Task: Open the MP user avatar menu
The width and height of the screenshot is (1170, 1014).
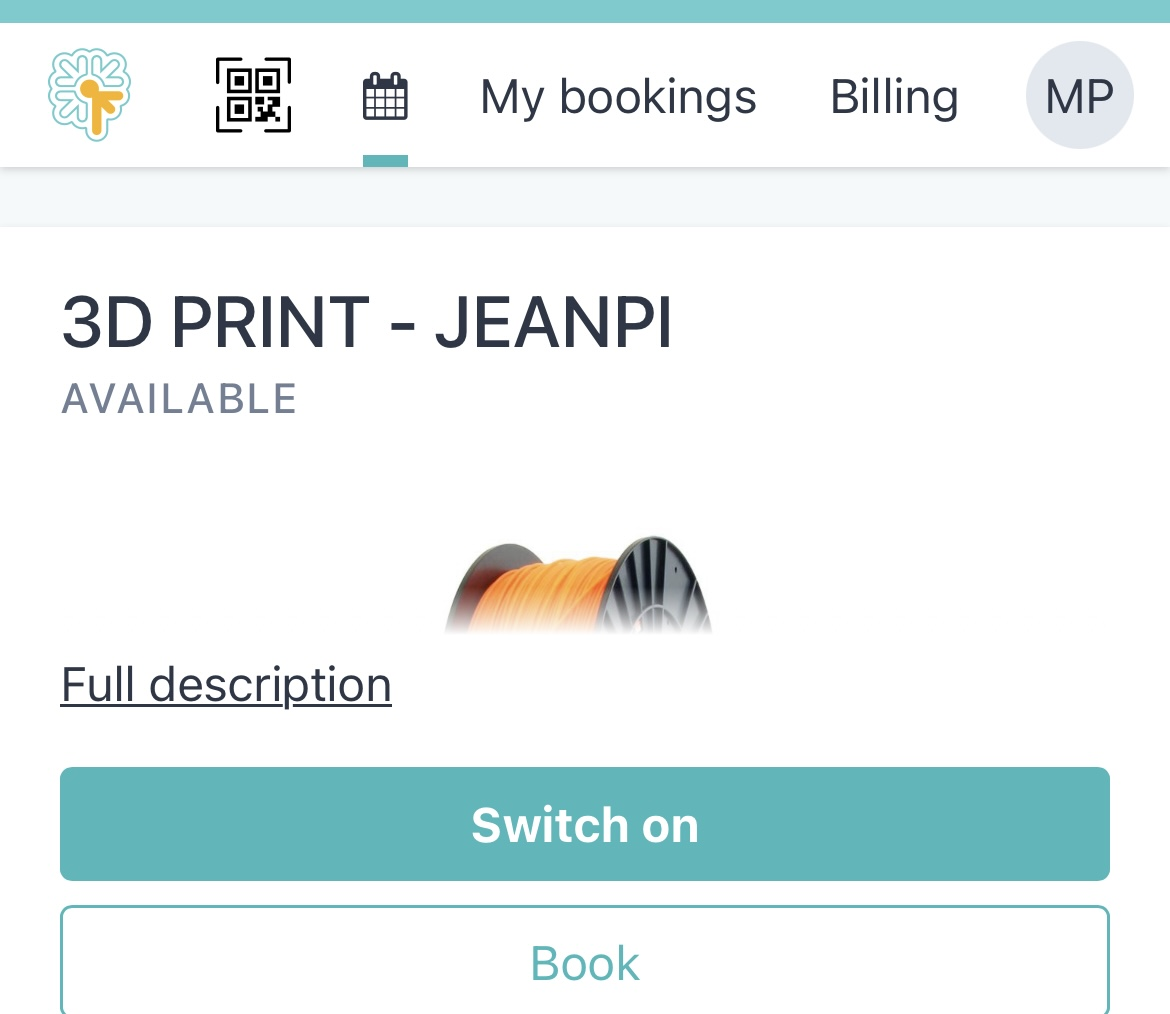Action: tap(1080, 96)
